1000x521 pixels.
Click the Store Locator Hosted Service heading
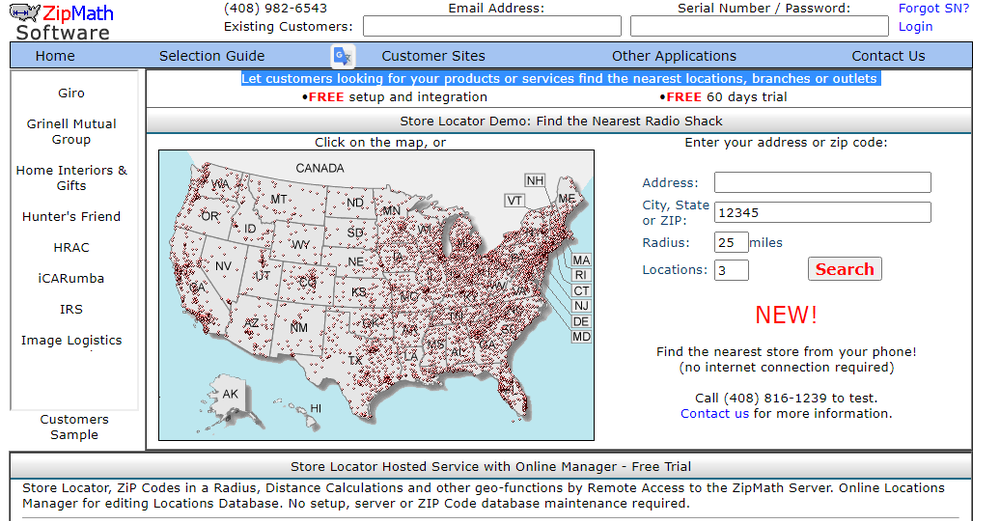pos(490,467)
